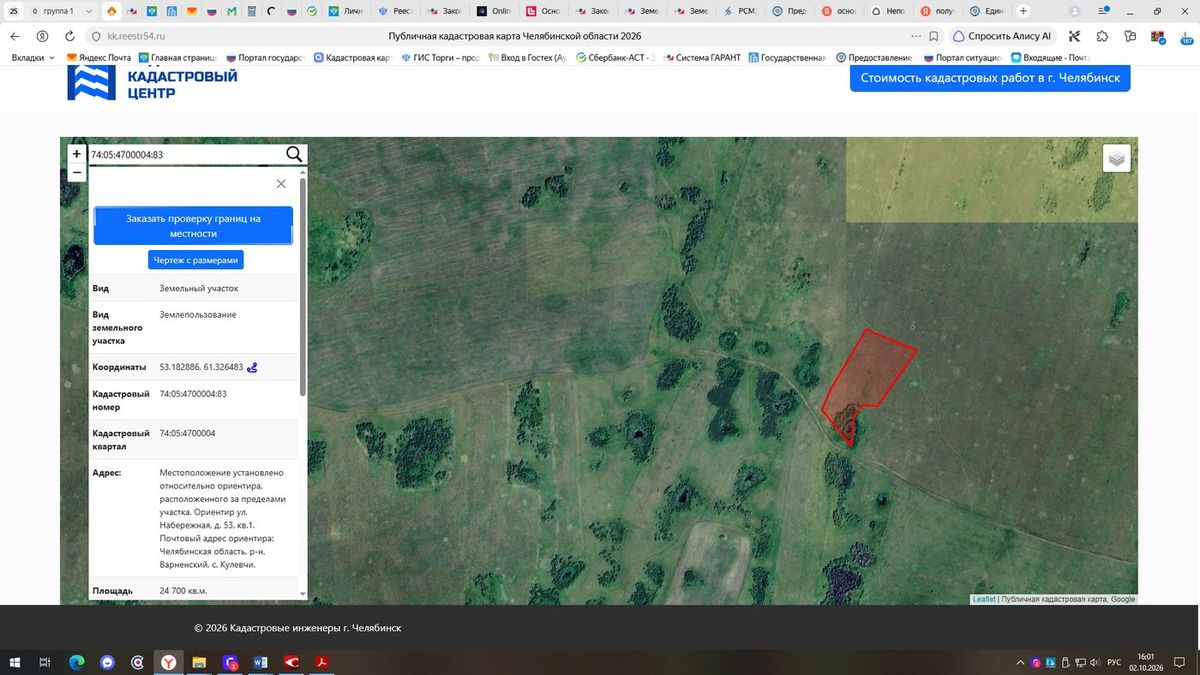Image resolution: width=1200 pixels, height=675 pixels.
Task: Click the browser back arrow
Action: tap(17, 36)
